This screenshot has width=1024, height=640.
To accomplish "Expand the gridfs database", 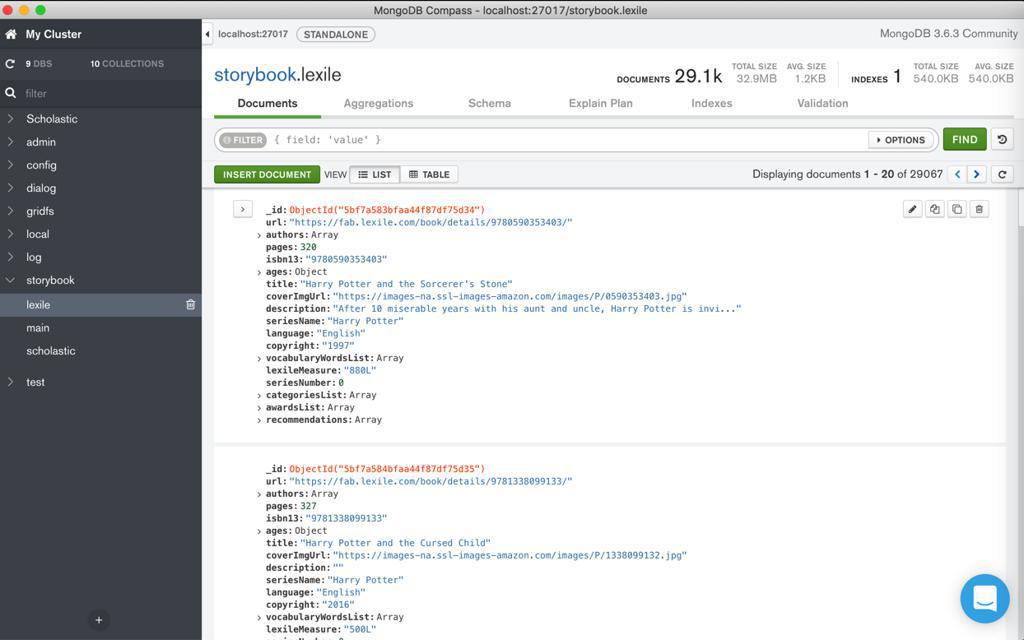I will click(10, 211).
